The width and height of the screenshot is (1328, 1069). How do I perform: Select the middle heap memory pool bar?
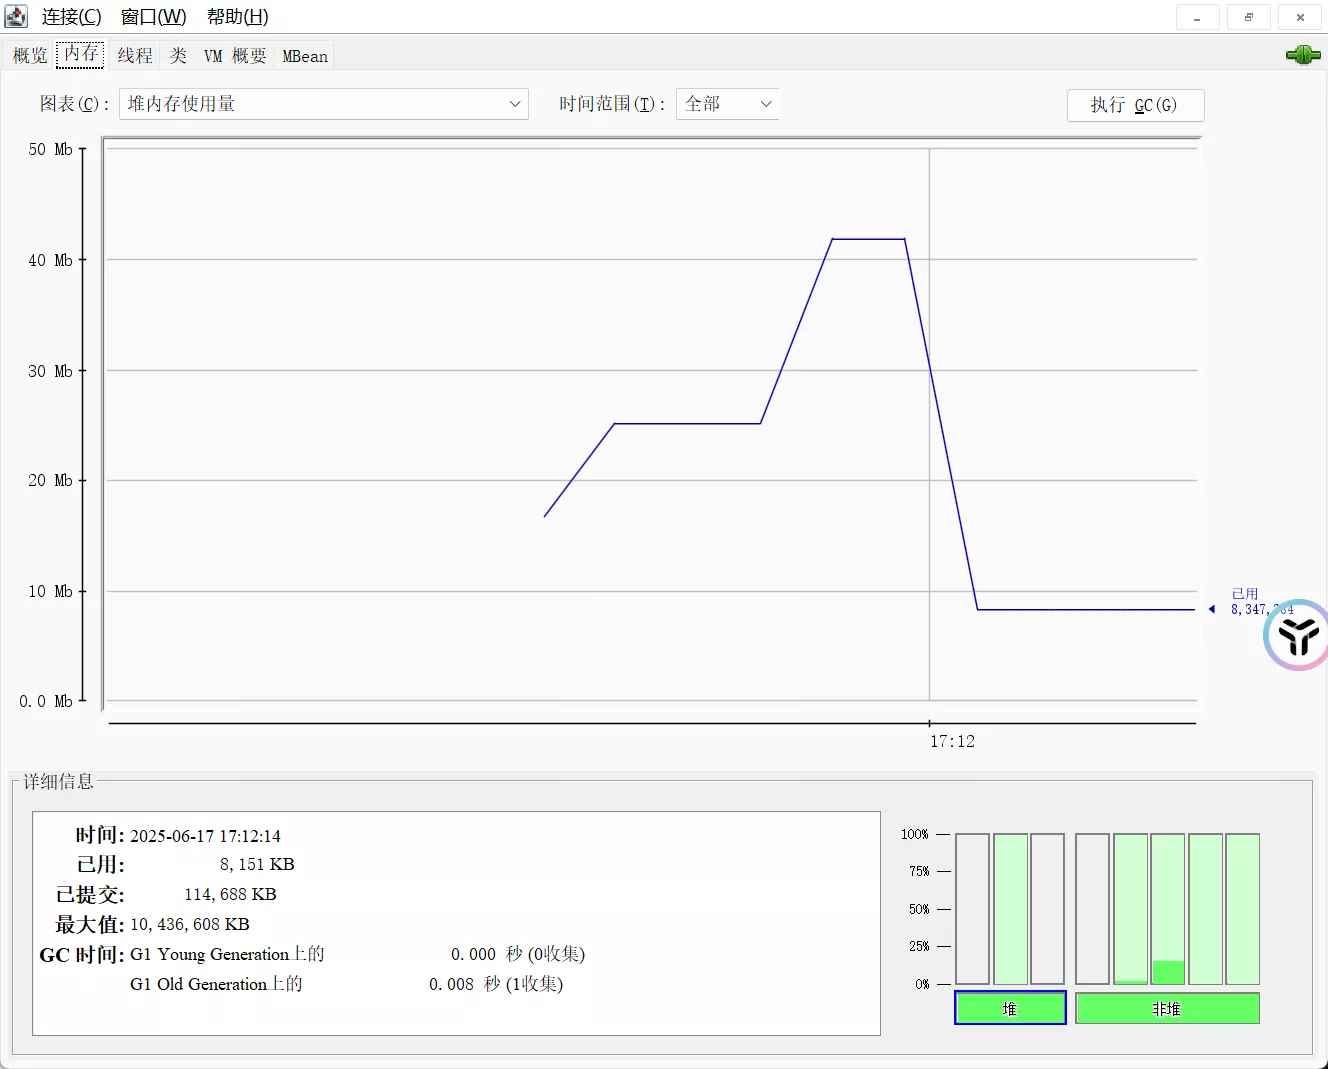click(1010, 908)
